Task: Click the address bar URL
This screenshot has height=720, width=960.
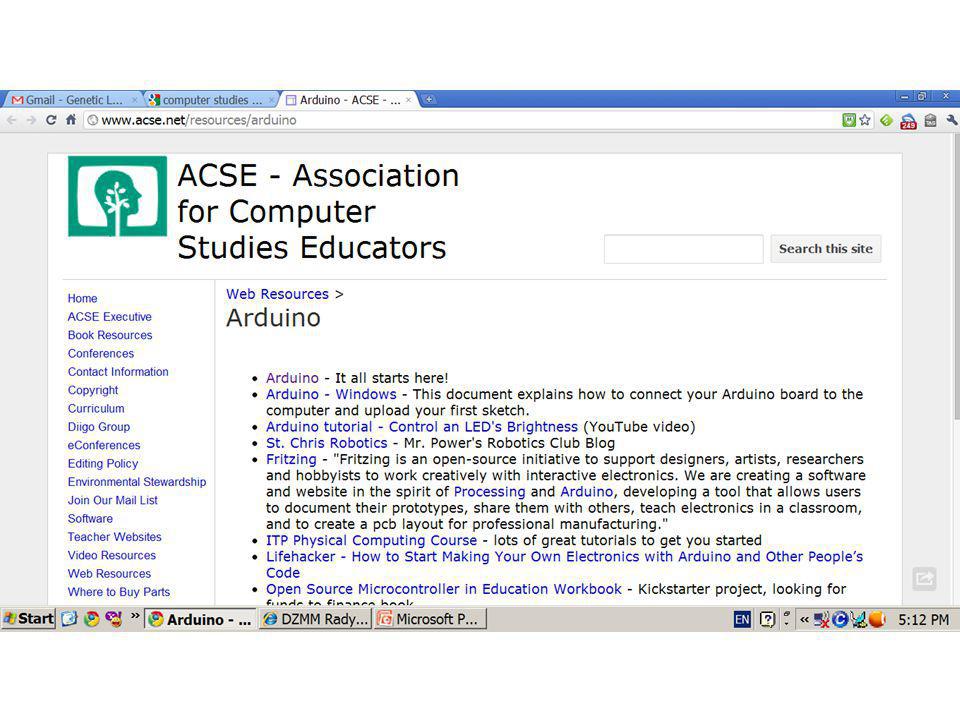Action: [x=199, y=120]
